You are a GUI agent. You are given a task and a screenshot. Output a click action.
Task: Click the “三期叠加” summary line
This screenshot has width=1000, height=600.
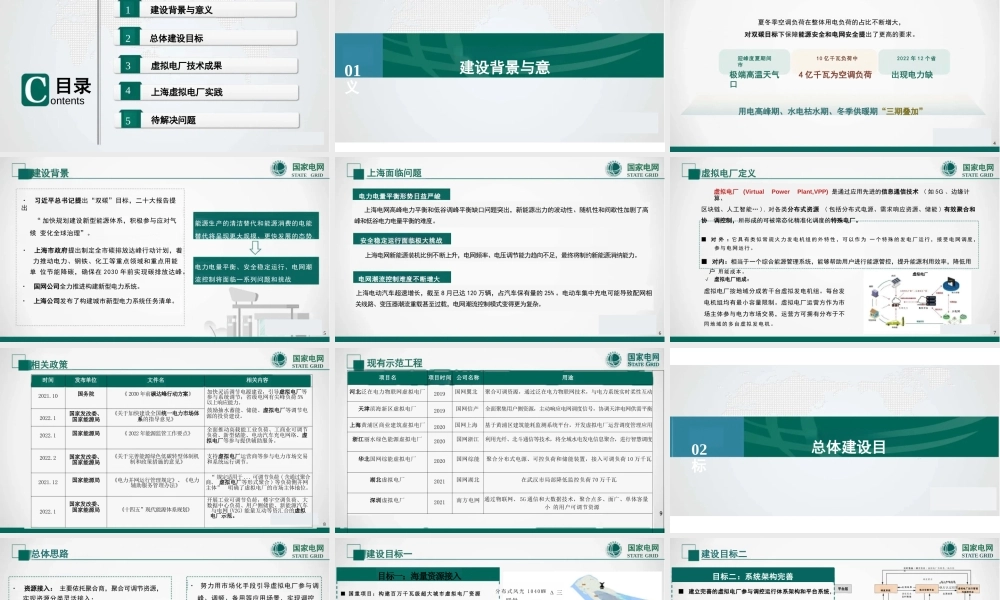tap(830, 111)
